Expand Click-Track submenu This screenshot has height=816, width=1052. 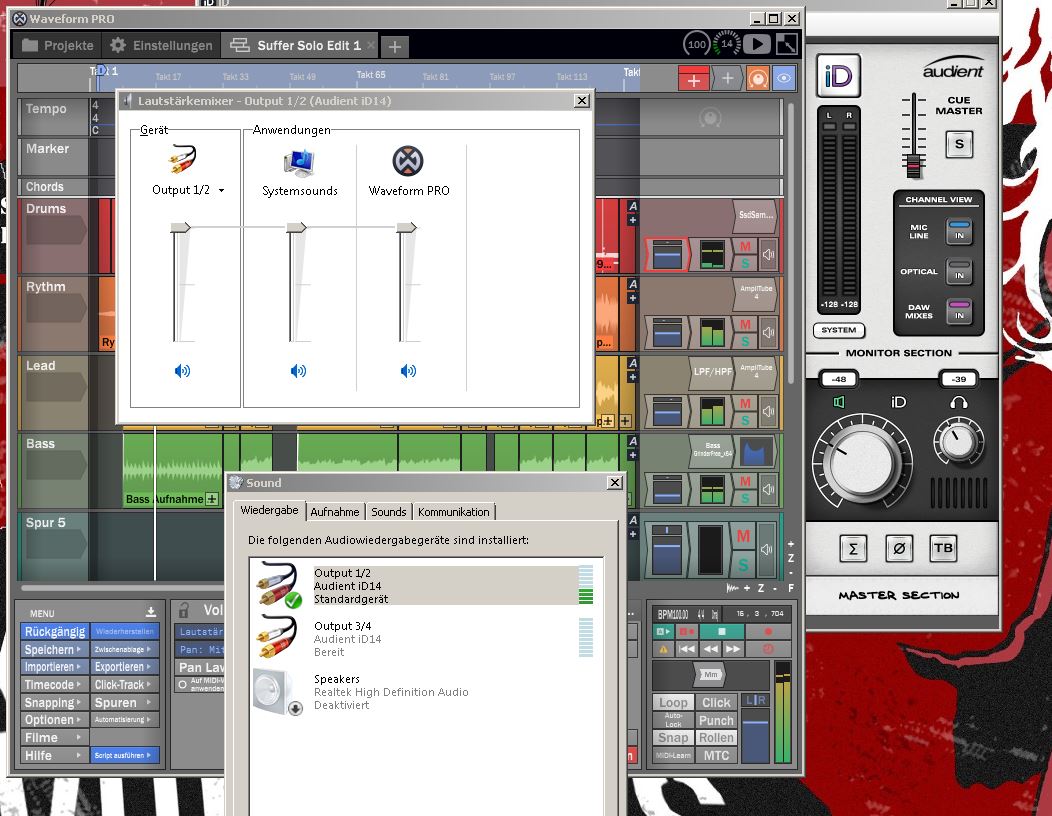point(125,684)
